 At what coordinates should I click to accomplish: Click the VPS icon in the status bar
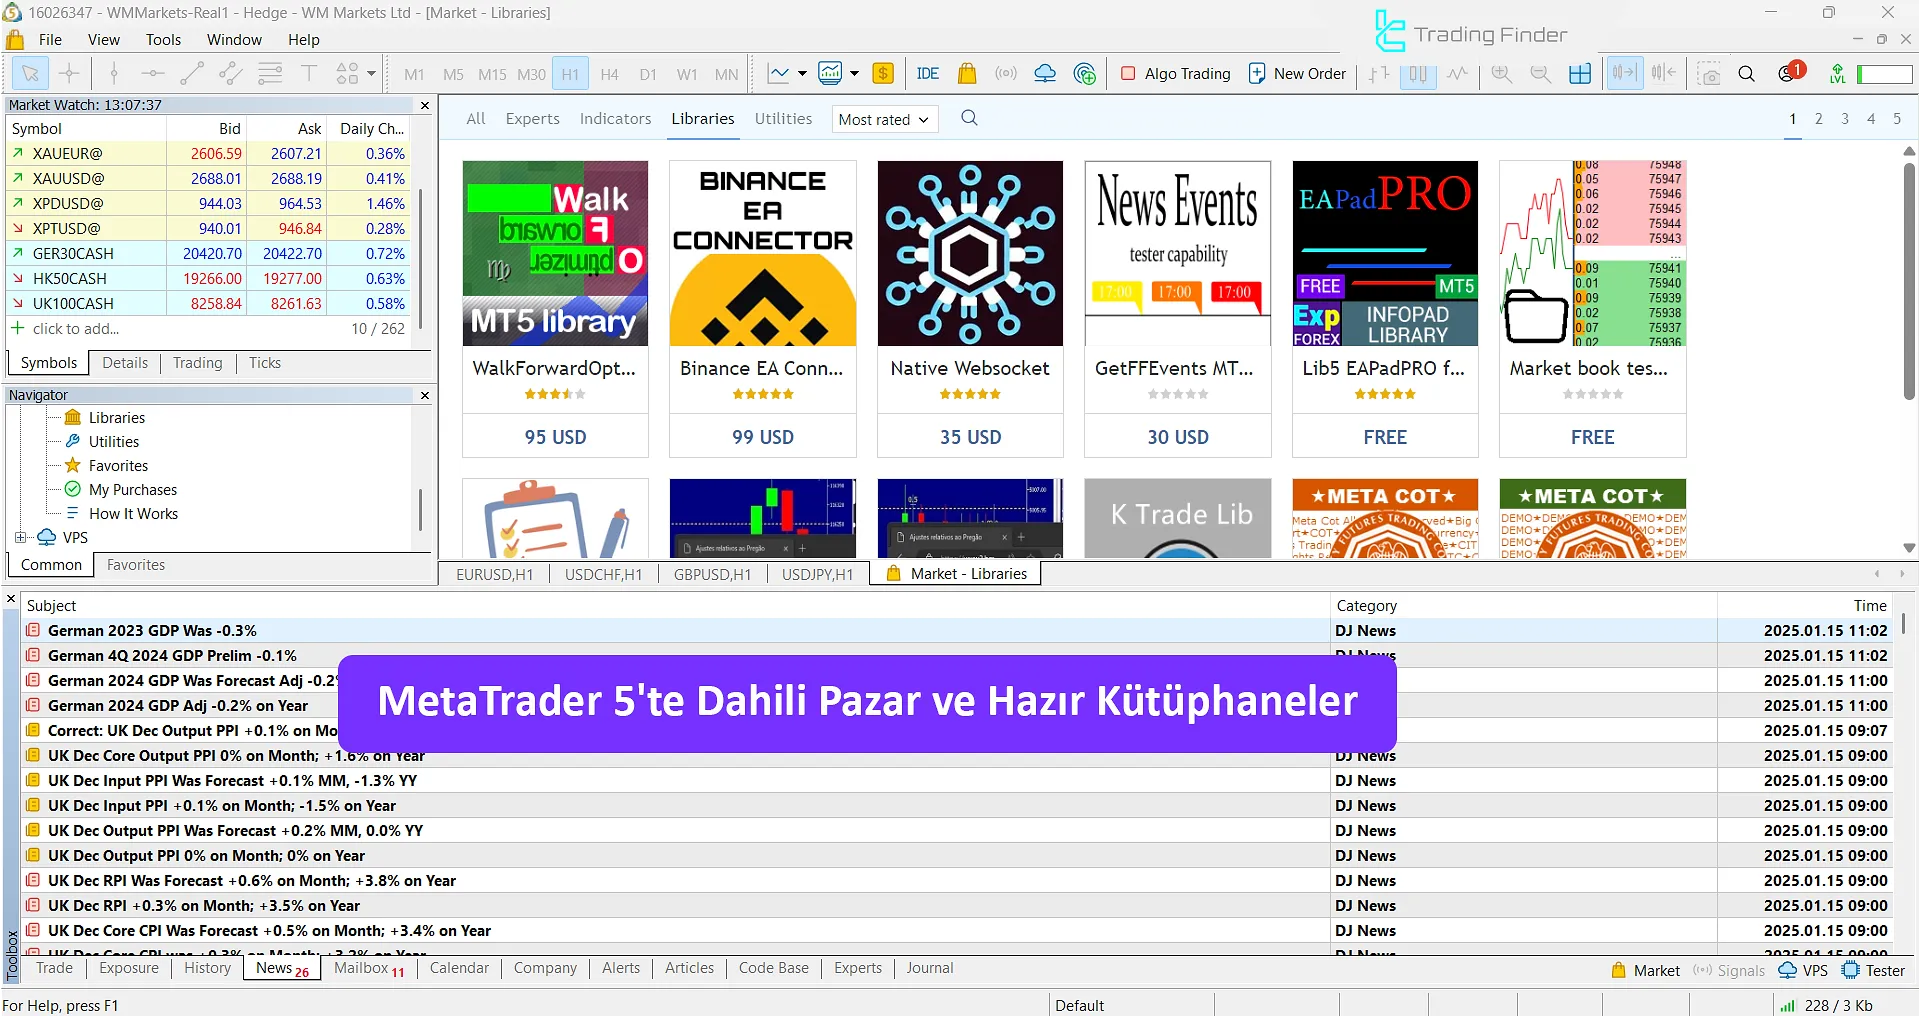click(1804, 970)
